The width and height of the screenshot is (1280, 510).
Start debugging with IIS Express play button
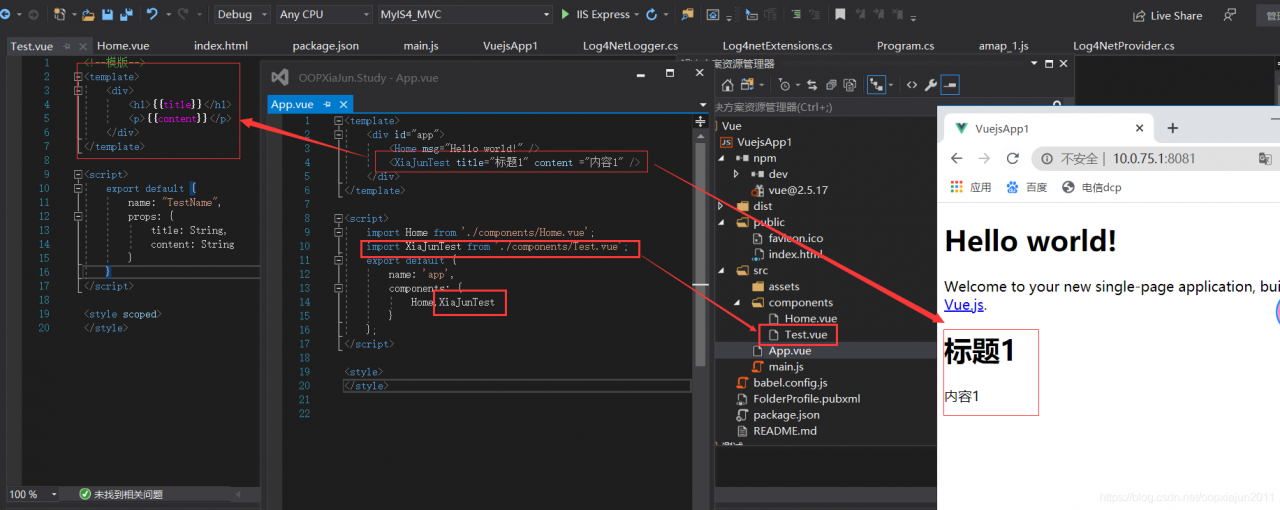tap(566, 15)
